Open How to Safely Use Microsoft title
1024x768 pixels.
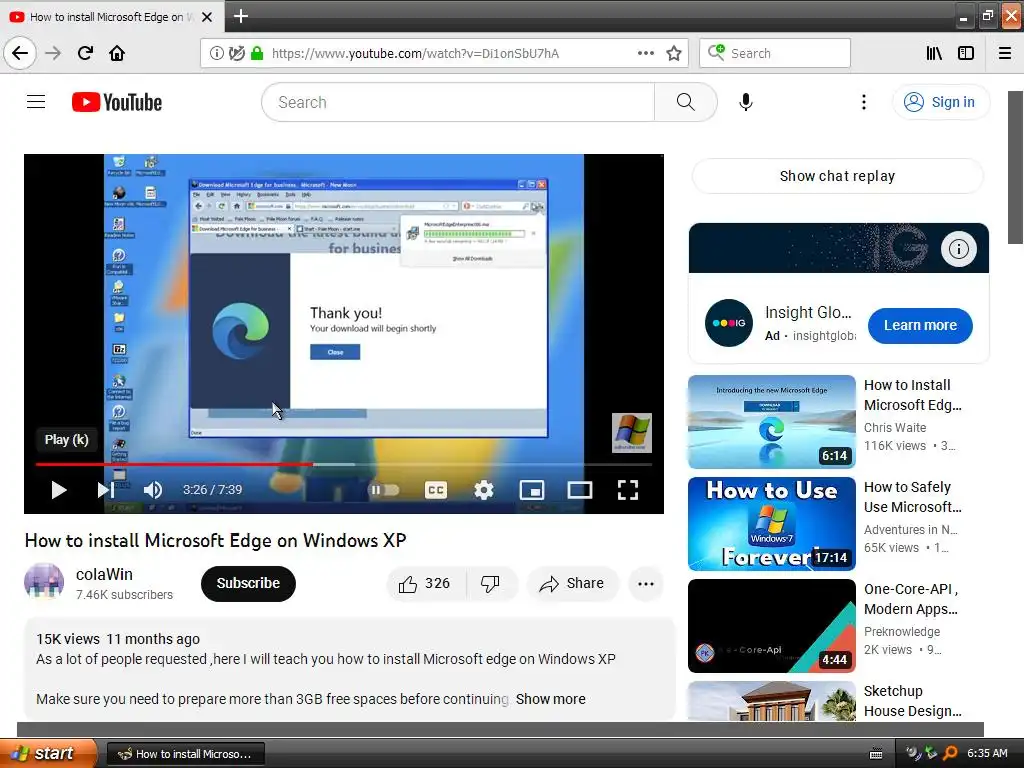[912, 497]
